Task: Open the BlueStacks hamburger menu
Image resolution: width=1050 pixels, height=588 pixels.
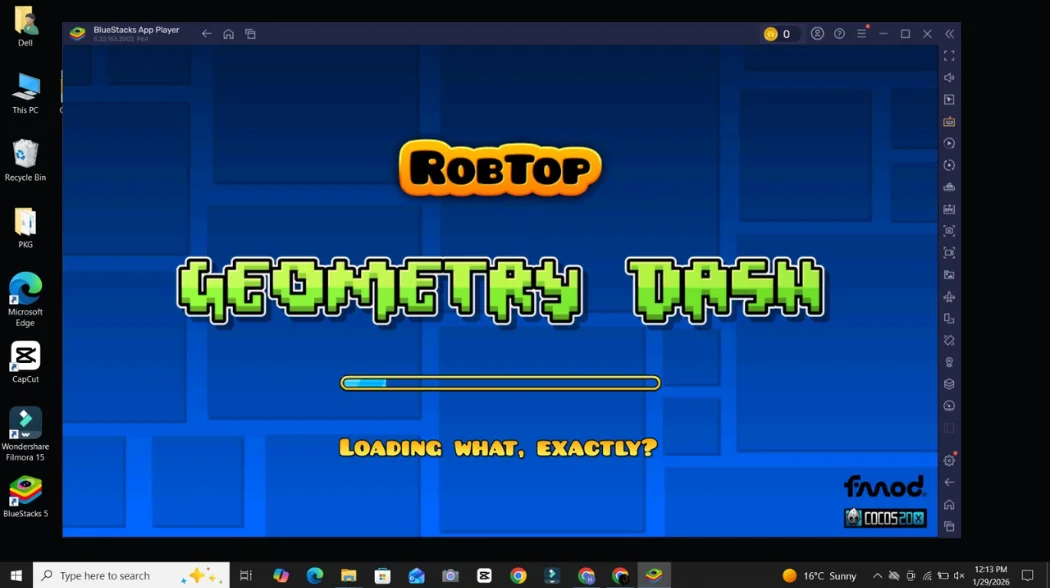Action: [x=861, y=34]
